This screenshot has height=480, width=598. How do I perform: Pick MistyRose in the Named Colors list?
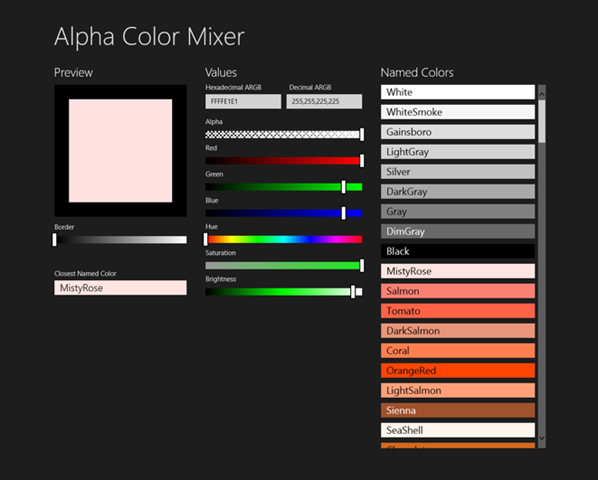pyautogui.click(x=458, y=271)
